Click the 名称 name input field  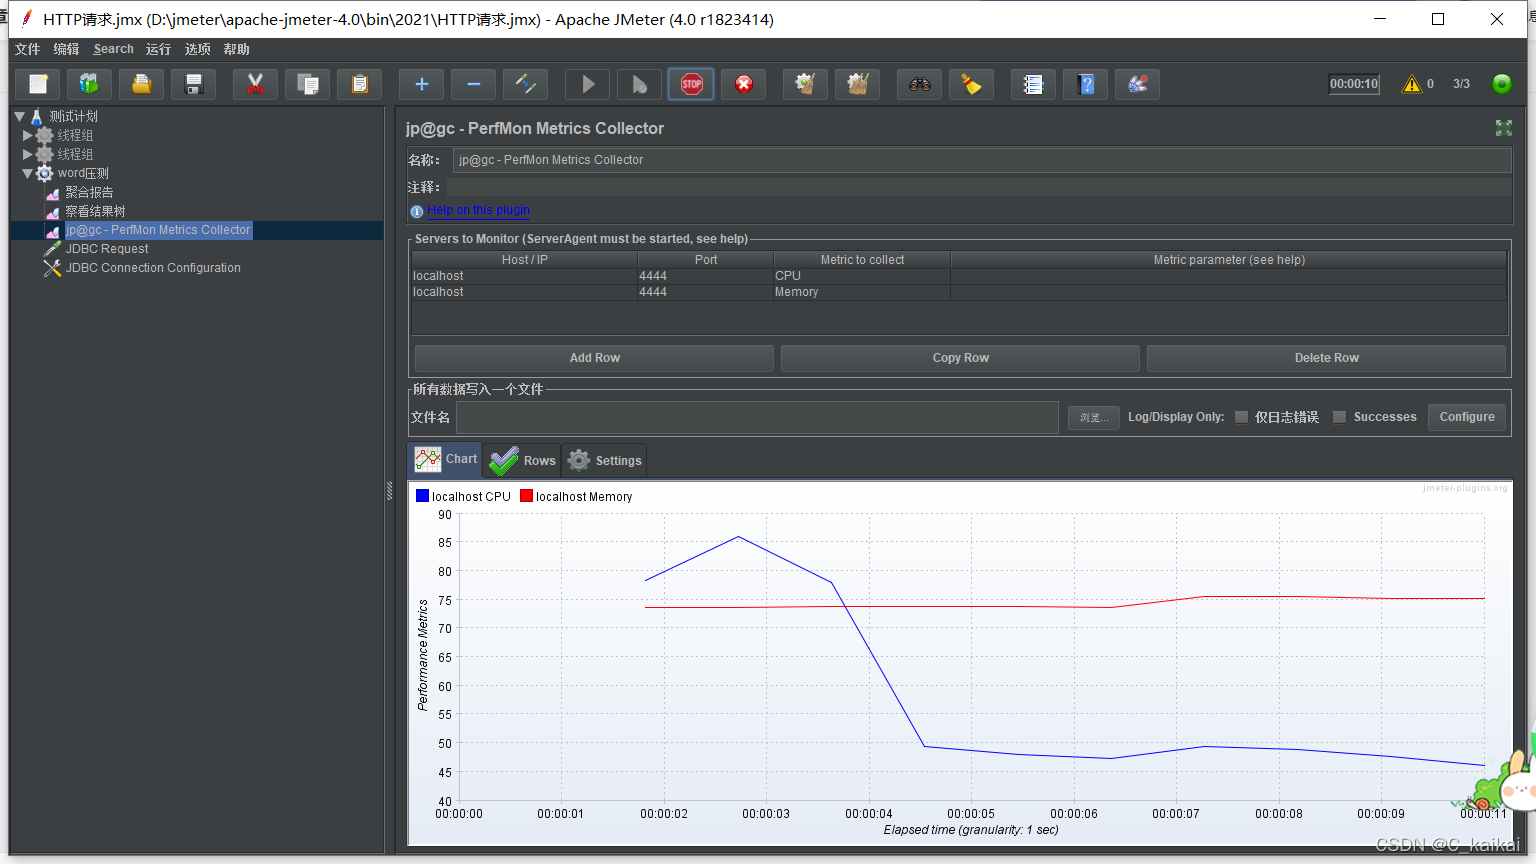pyautogui.click(x=981, y=160)
